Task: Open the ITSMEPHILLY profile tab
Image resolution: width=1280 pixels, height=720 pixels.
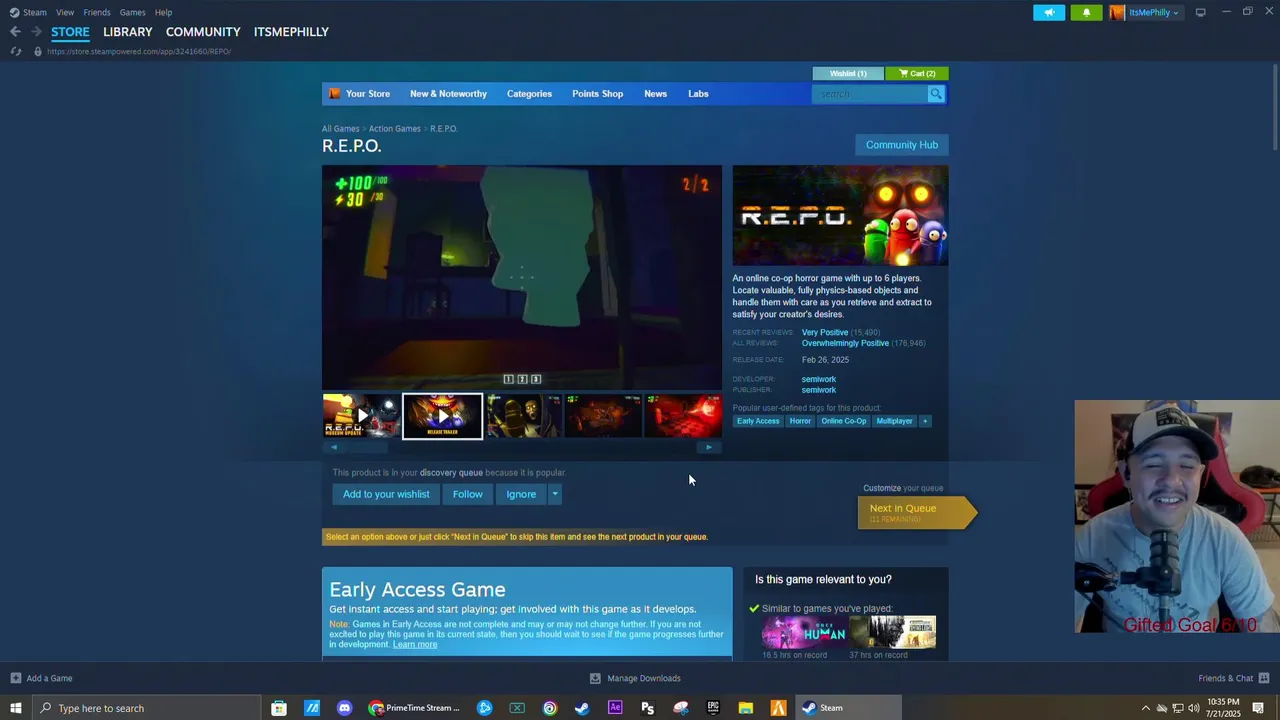Action: (x=291, y=32)
